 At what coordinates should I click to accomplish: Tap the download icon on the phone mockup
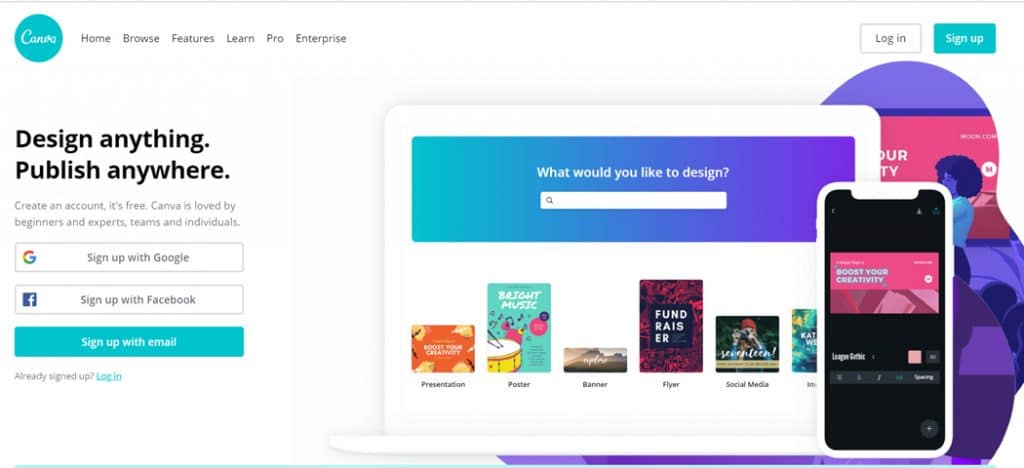(x=920, y=211)
